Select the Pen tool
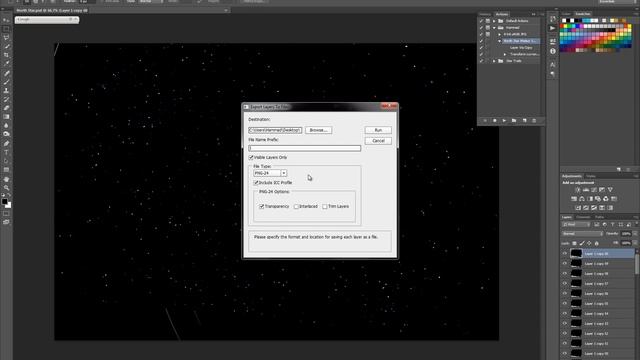640x360 pixels. [6, 144]
